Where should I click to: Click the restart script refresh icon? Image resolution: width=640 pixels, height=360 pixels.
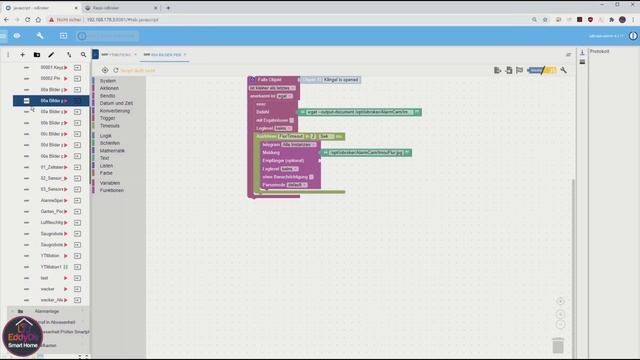[x=116, y=70]
